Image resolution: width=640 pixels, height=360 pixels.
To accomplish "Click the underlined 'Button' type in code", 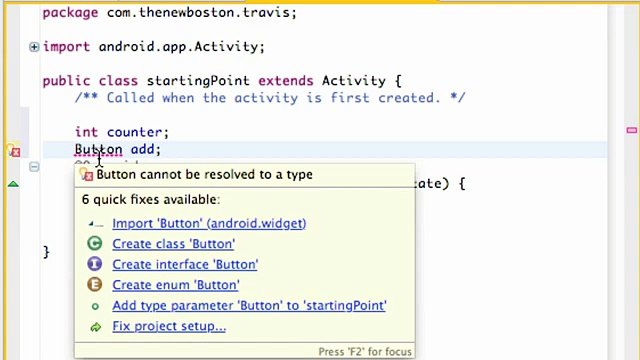I will (98, 149).
